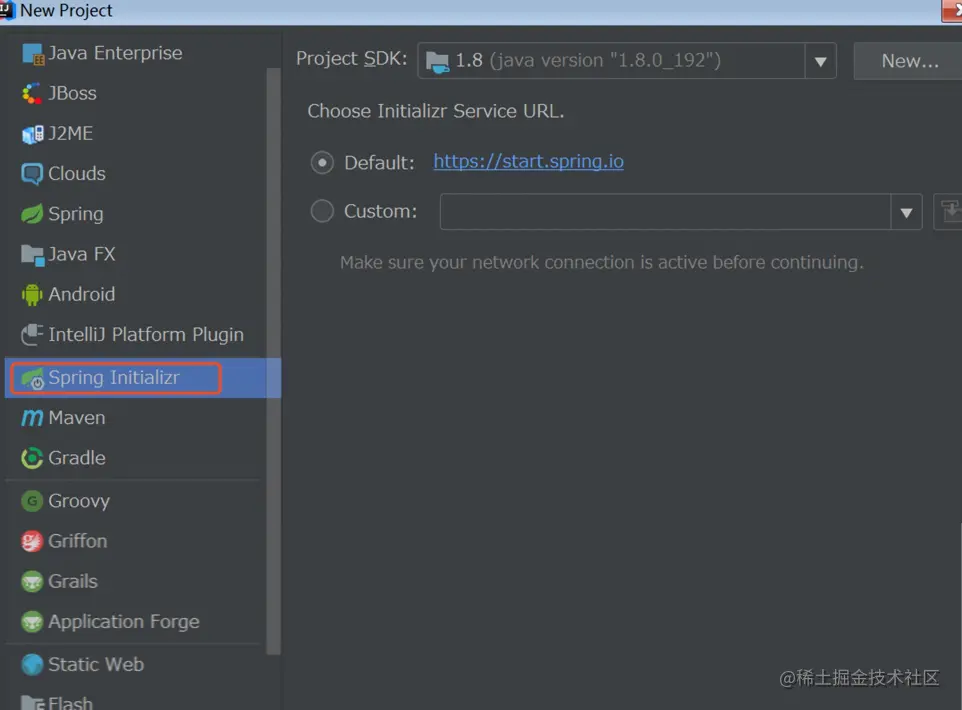The image size is (962, 710).
Task: Click the JBoss colorful icon
Action: click(32, 93)
